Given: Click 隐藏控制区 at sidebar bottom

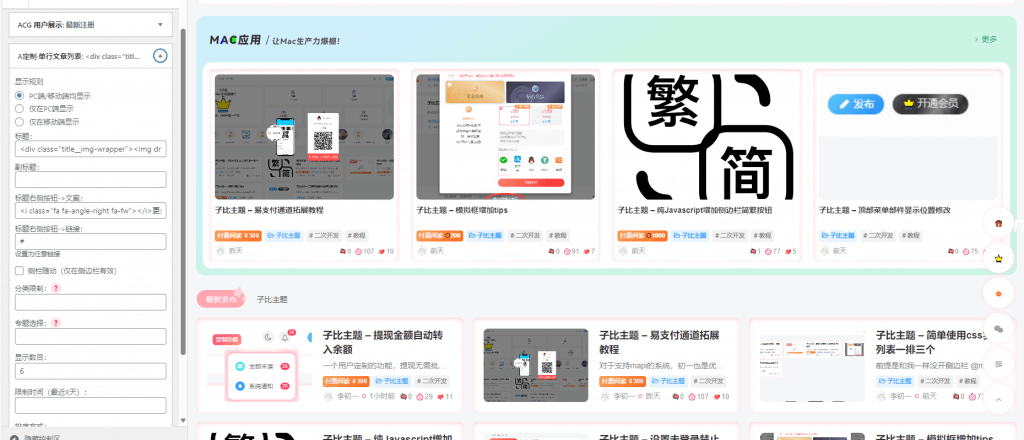Looking at the screenshot, I should 43,437.
